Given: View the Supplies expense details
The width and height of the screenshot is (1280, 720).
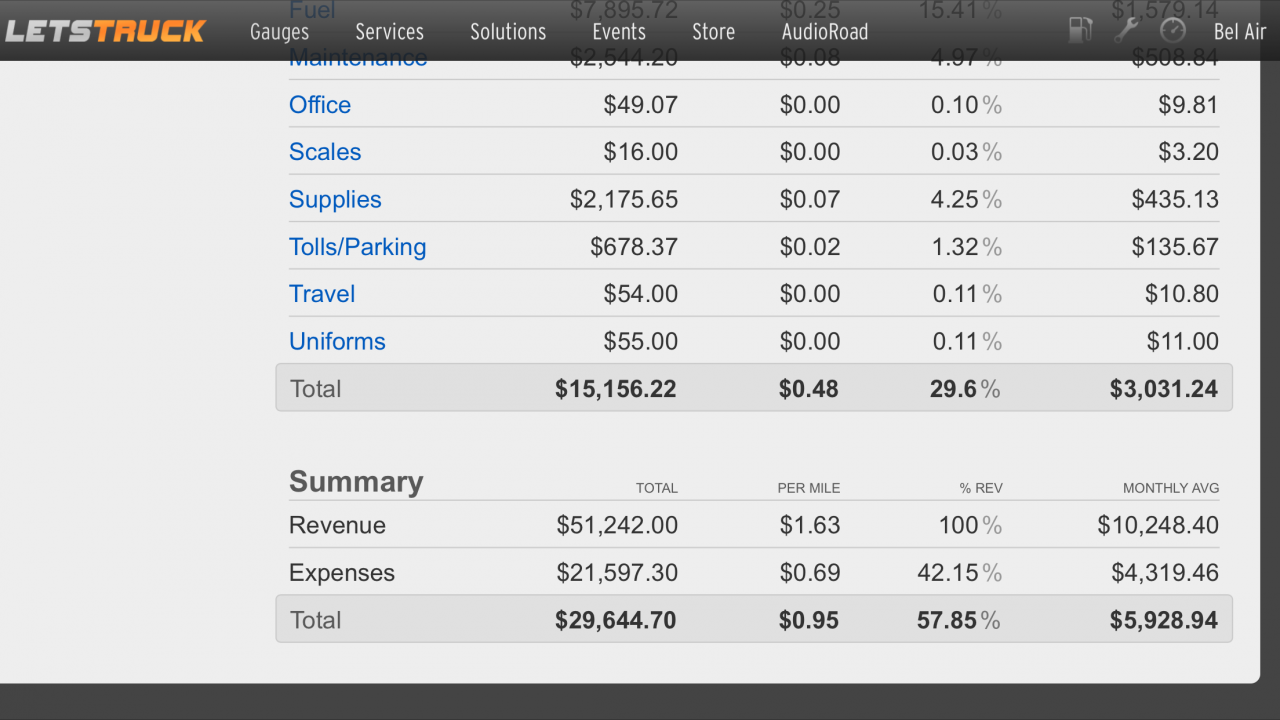Looking at the screenshot, I should 335,199.
